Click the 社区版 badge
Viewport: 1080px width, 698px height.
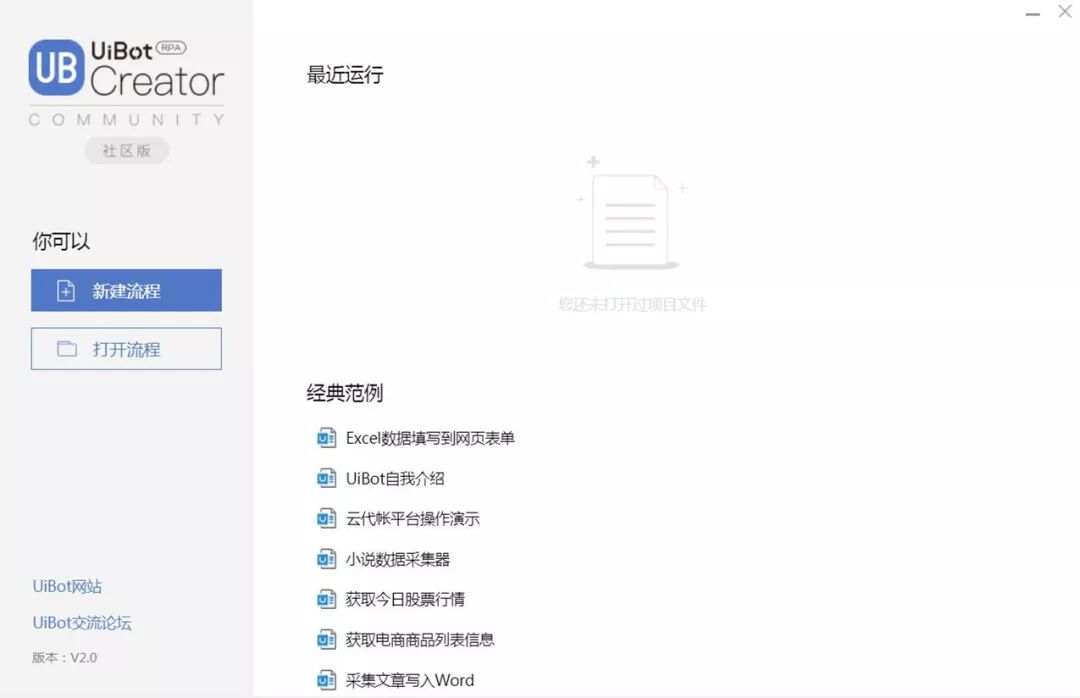[127, 150]
